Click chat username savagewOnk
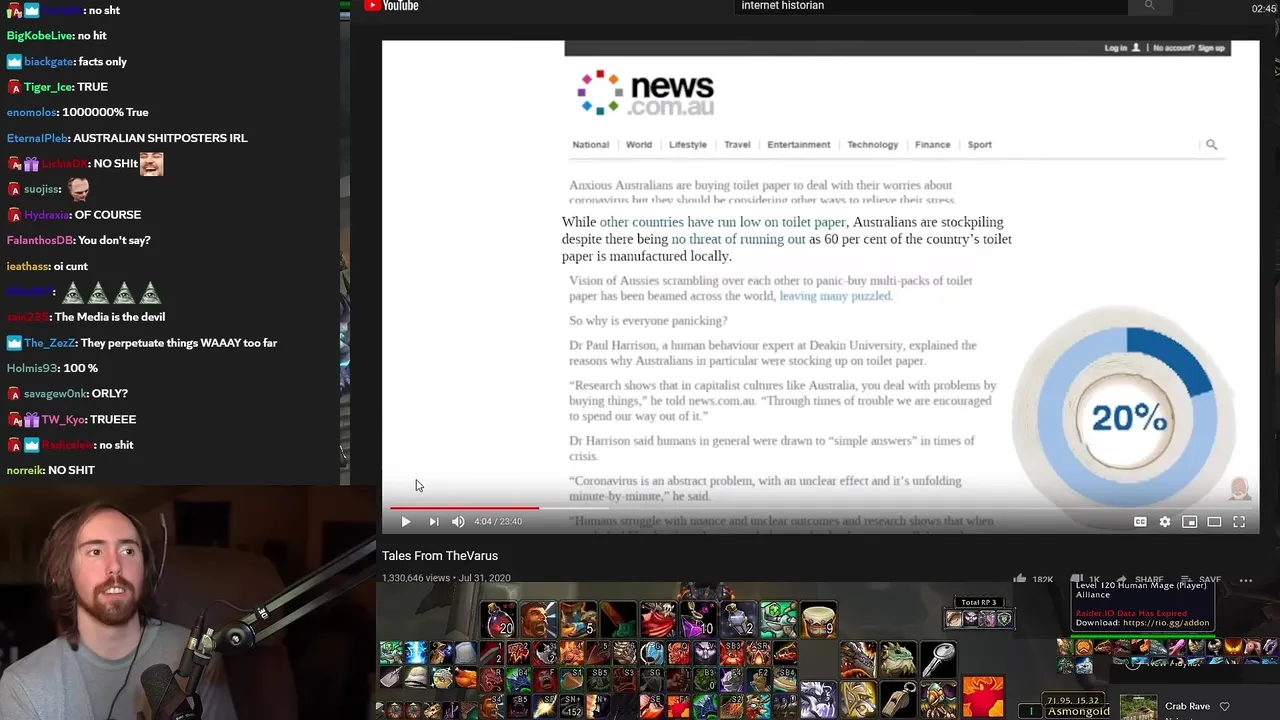 (x=55, y=394)
